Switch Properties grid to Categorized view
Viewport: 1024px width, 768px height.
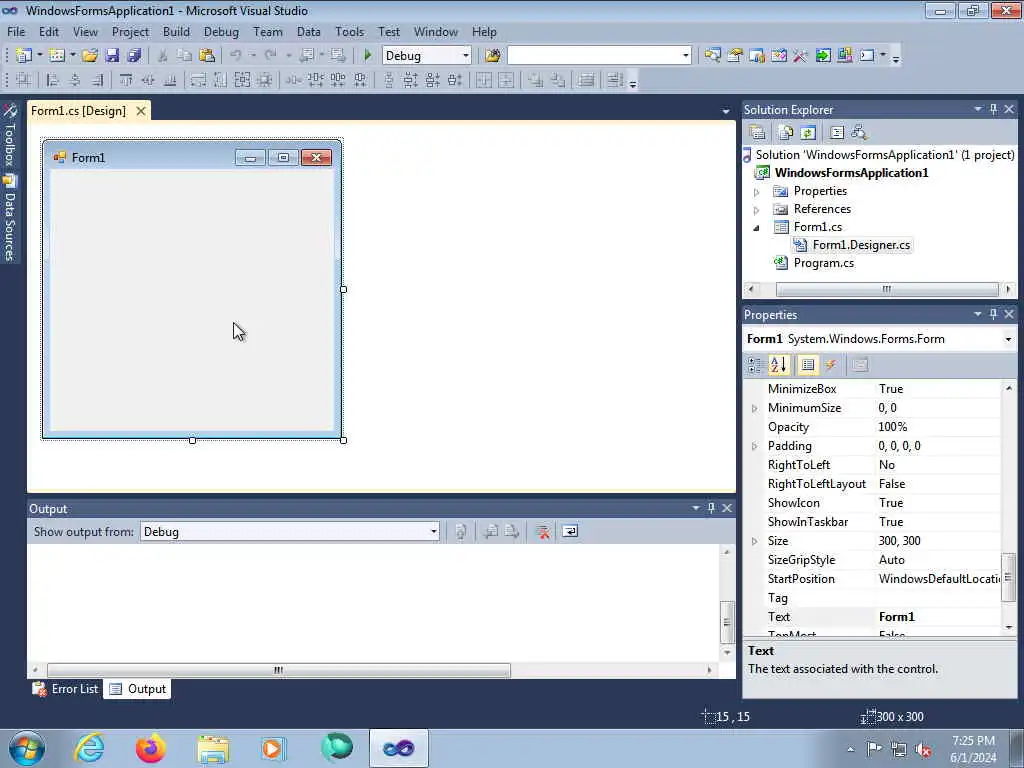click(755, 365)
